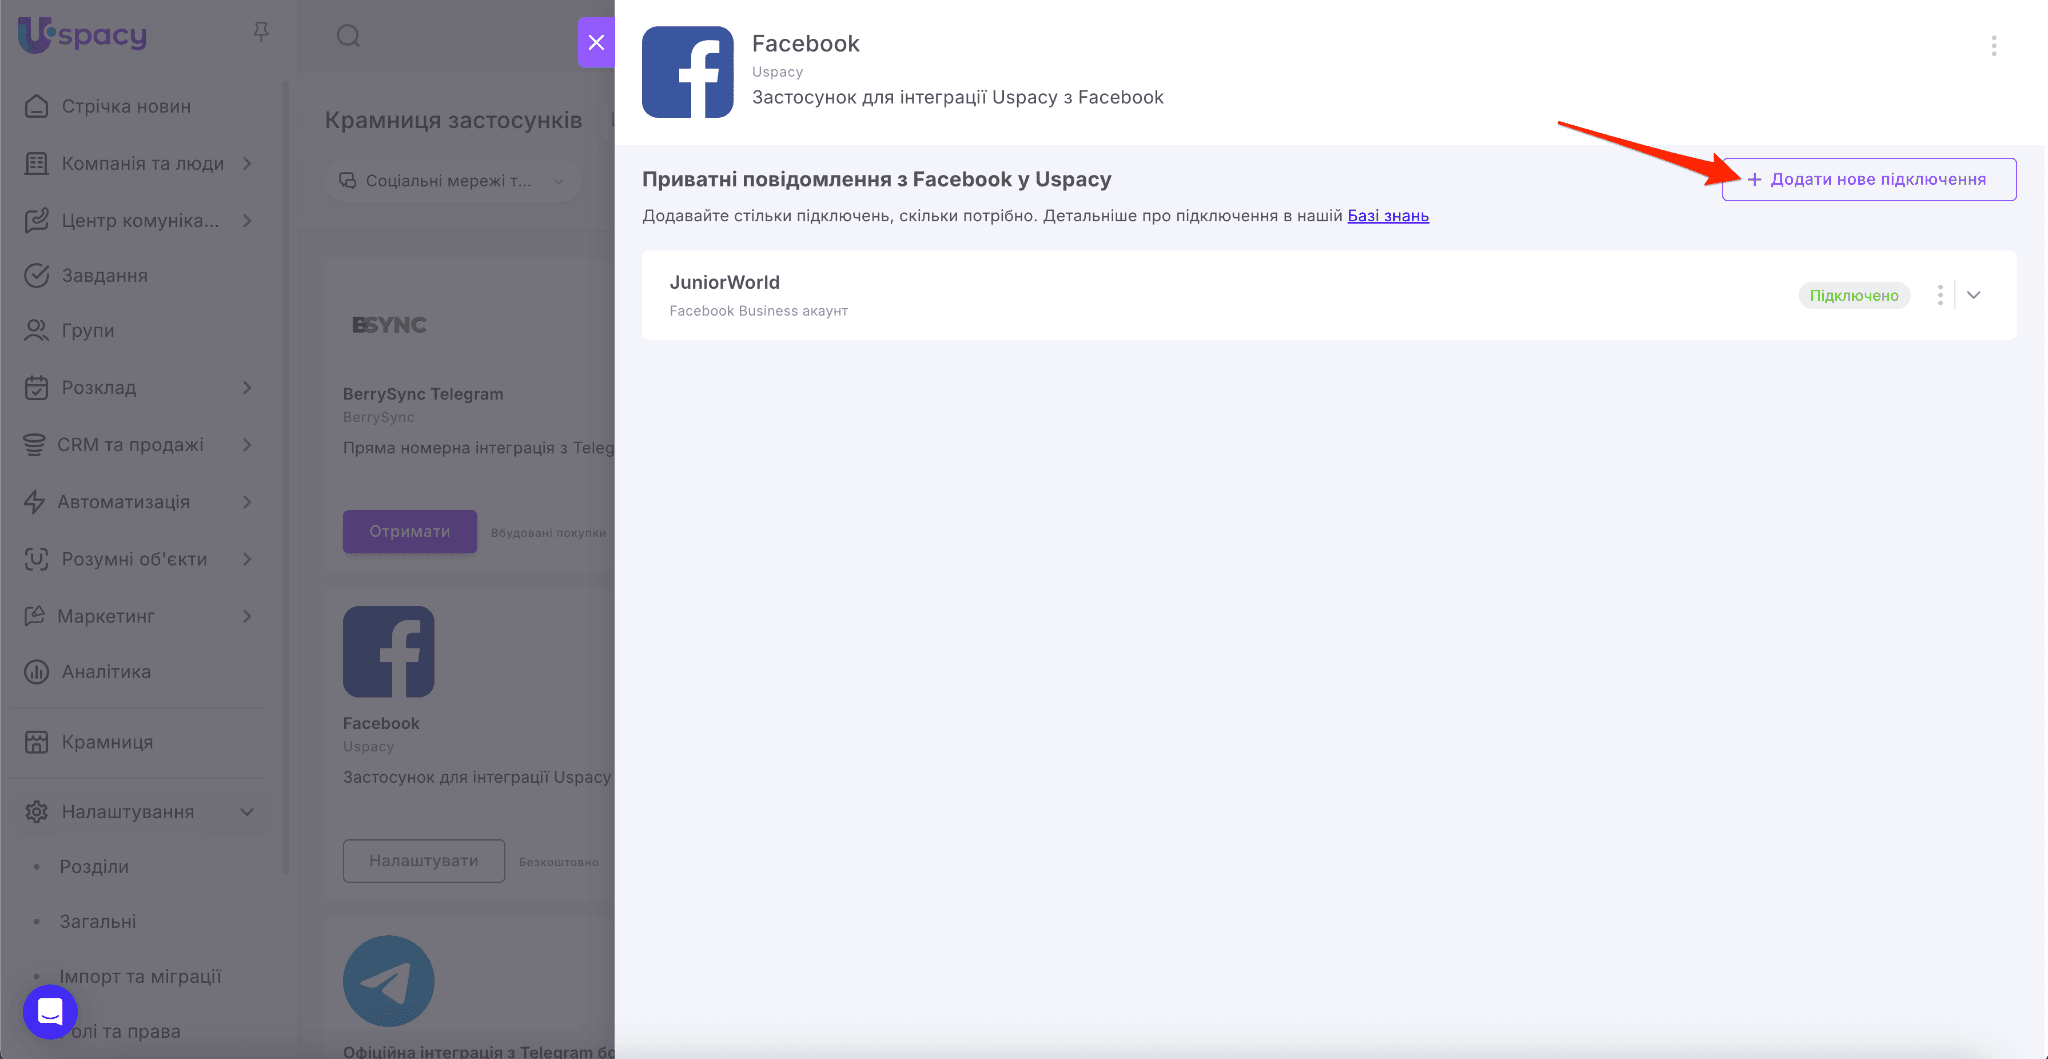
Task: Open Розумні об'єкти in the sidebar
Action: (x=135, y=559)
